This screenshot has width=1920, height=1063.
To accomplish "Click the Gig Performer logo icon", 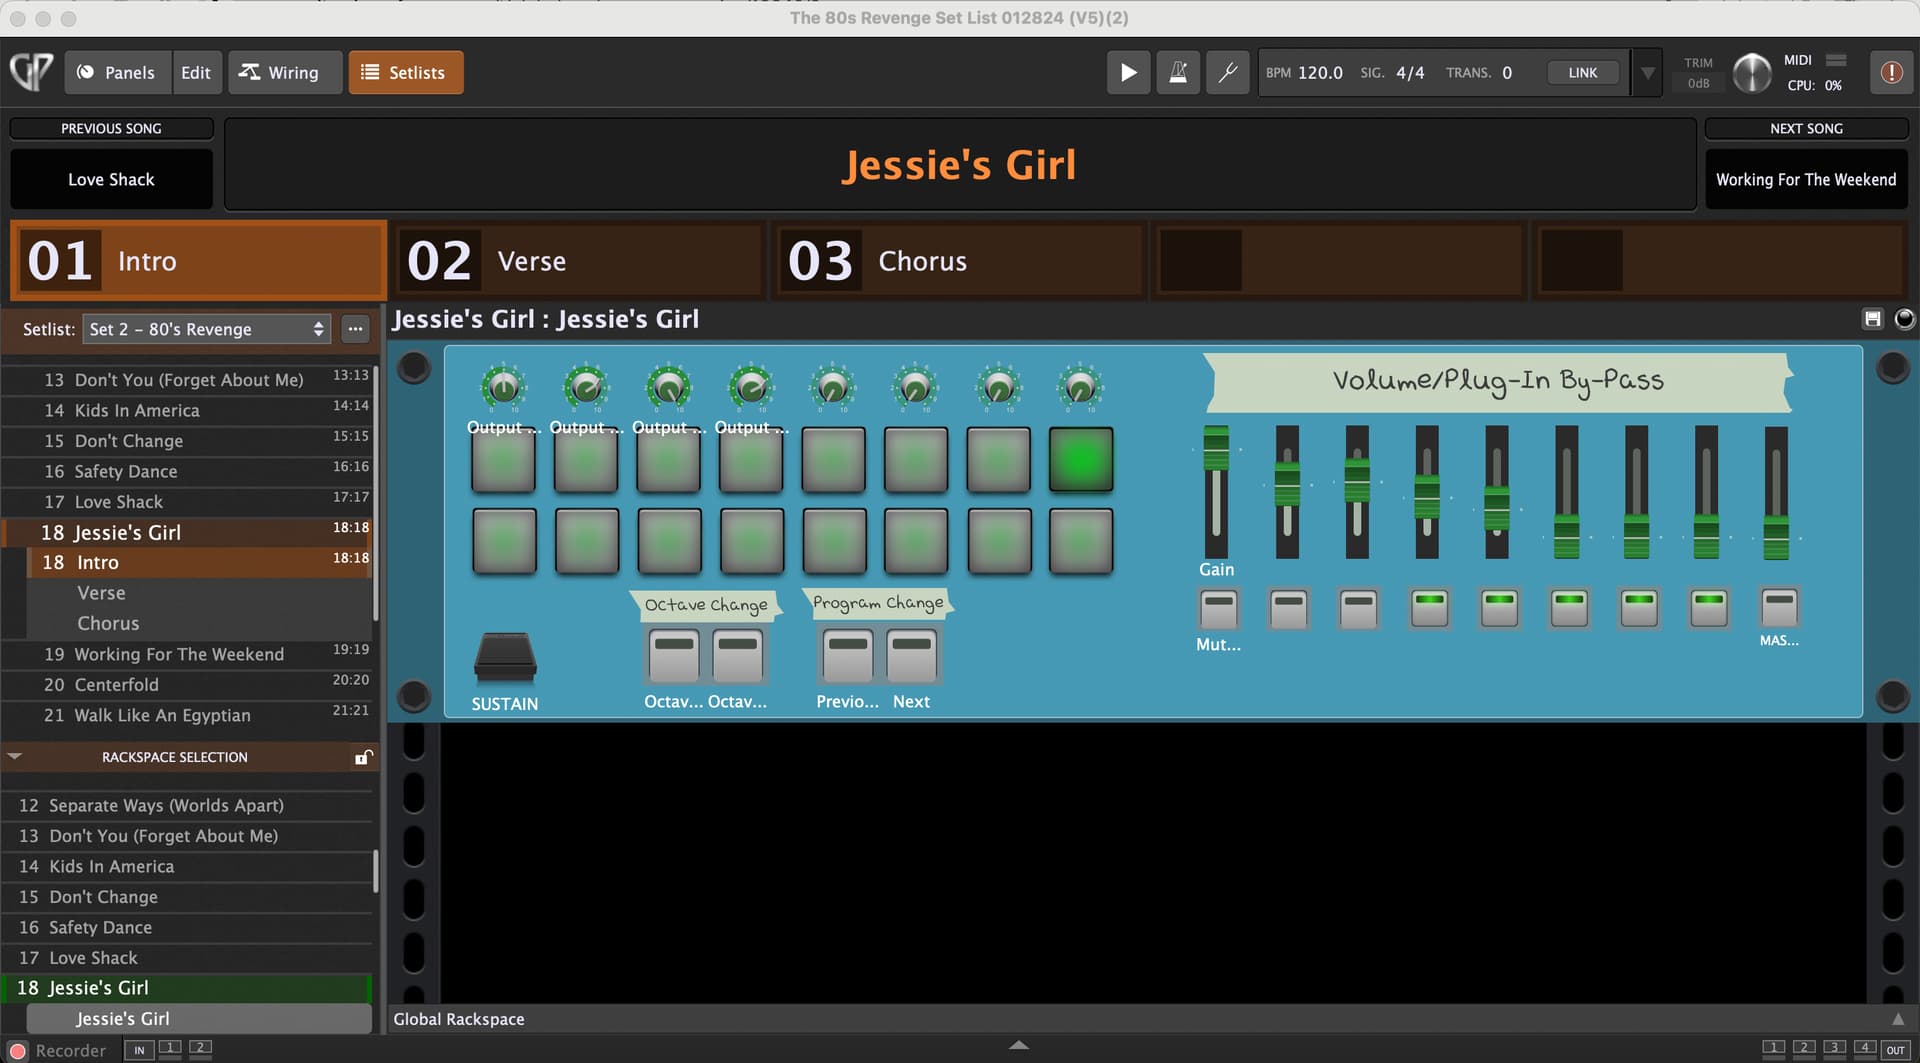I will pyautogui.click(x=32, y=72).
